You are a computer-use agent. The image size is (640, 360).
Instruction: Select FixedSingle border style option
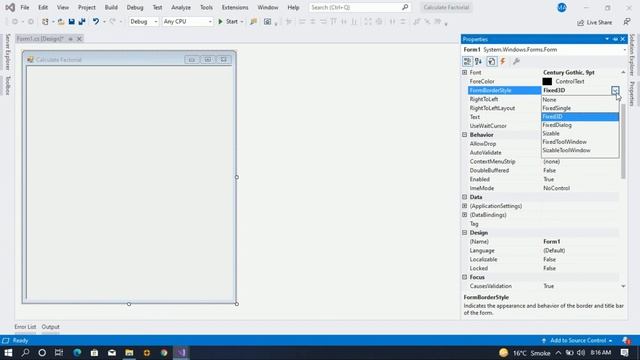(580, 108)
